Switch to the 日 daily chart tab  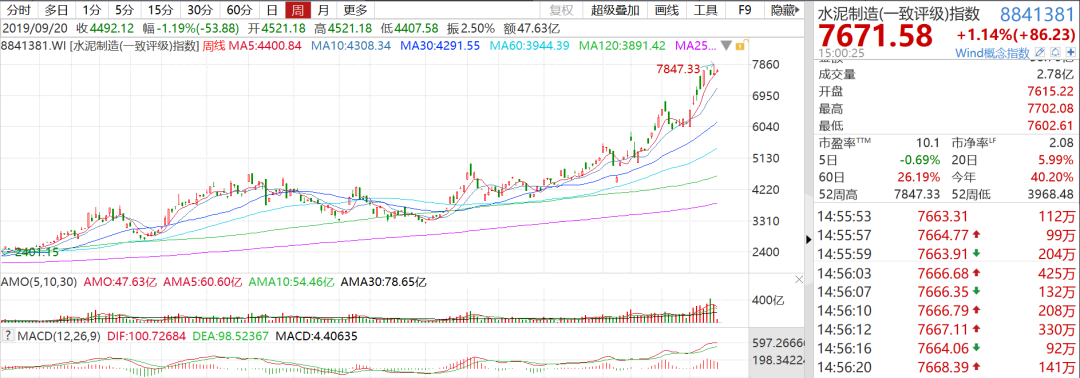pos(273,10)
